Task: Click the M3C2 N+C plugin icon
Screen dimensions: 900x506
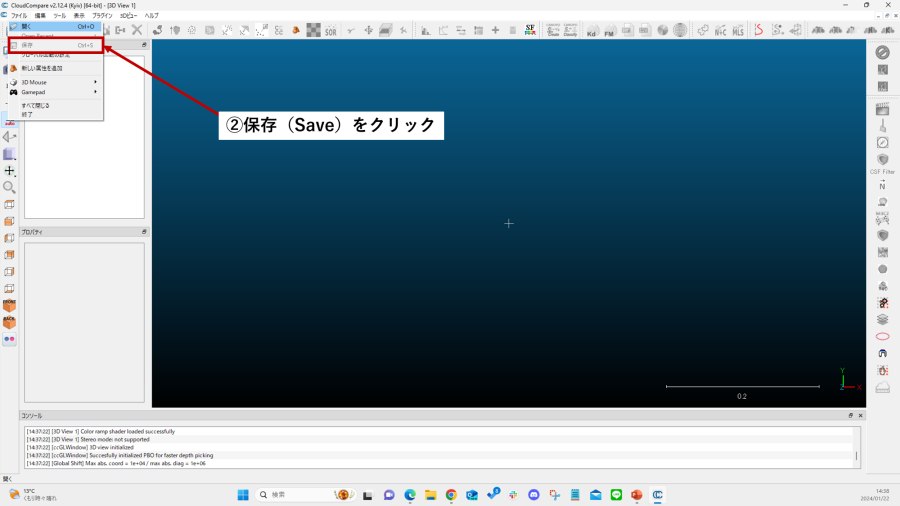Action: [x=720, y=30]
